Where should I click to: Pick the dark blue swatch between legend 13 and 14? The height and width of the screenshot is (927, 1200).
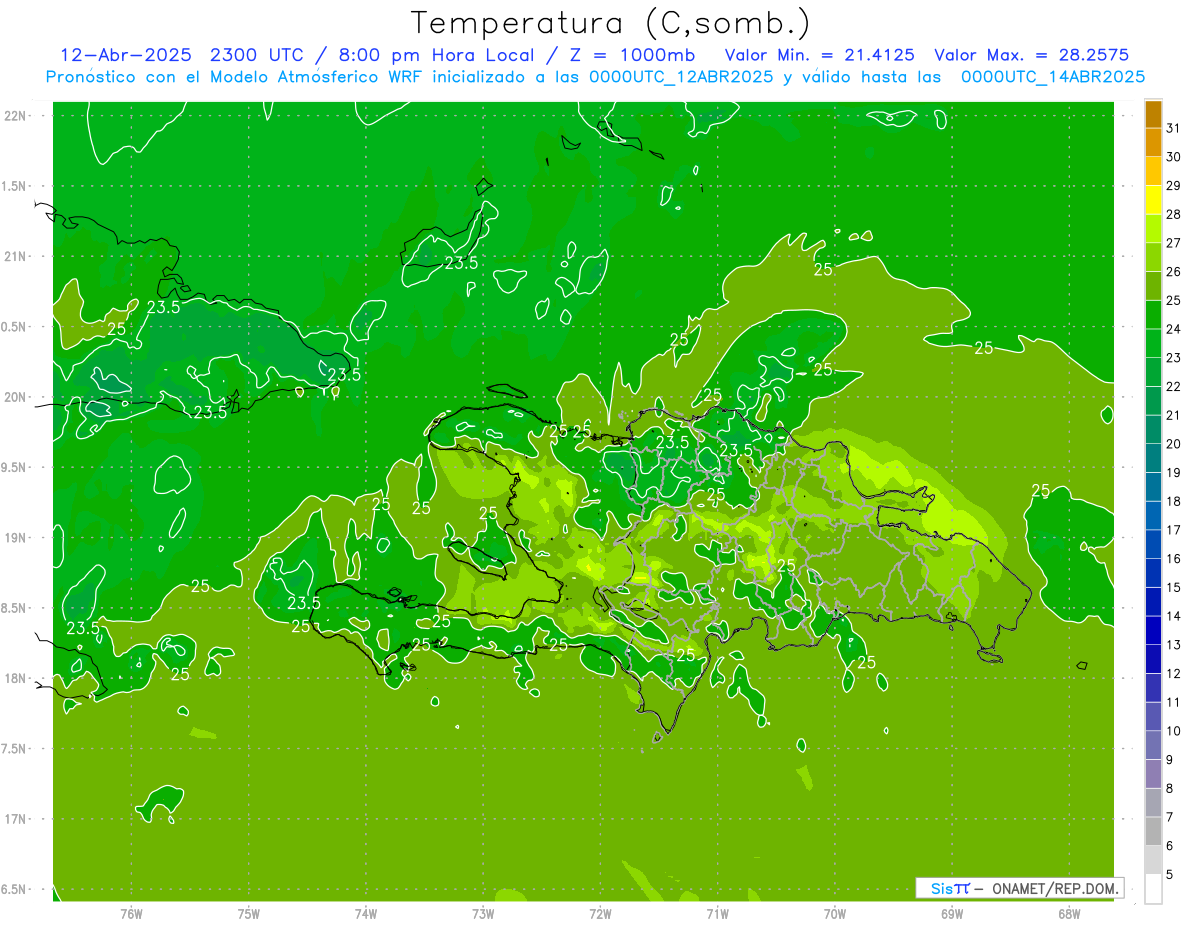[x=1153, y=630]
